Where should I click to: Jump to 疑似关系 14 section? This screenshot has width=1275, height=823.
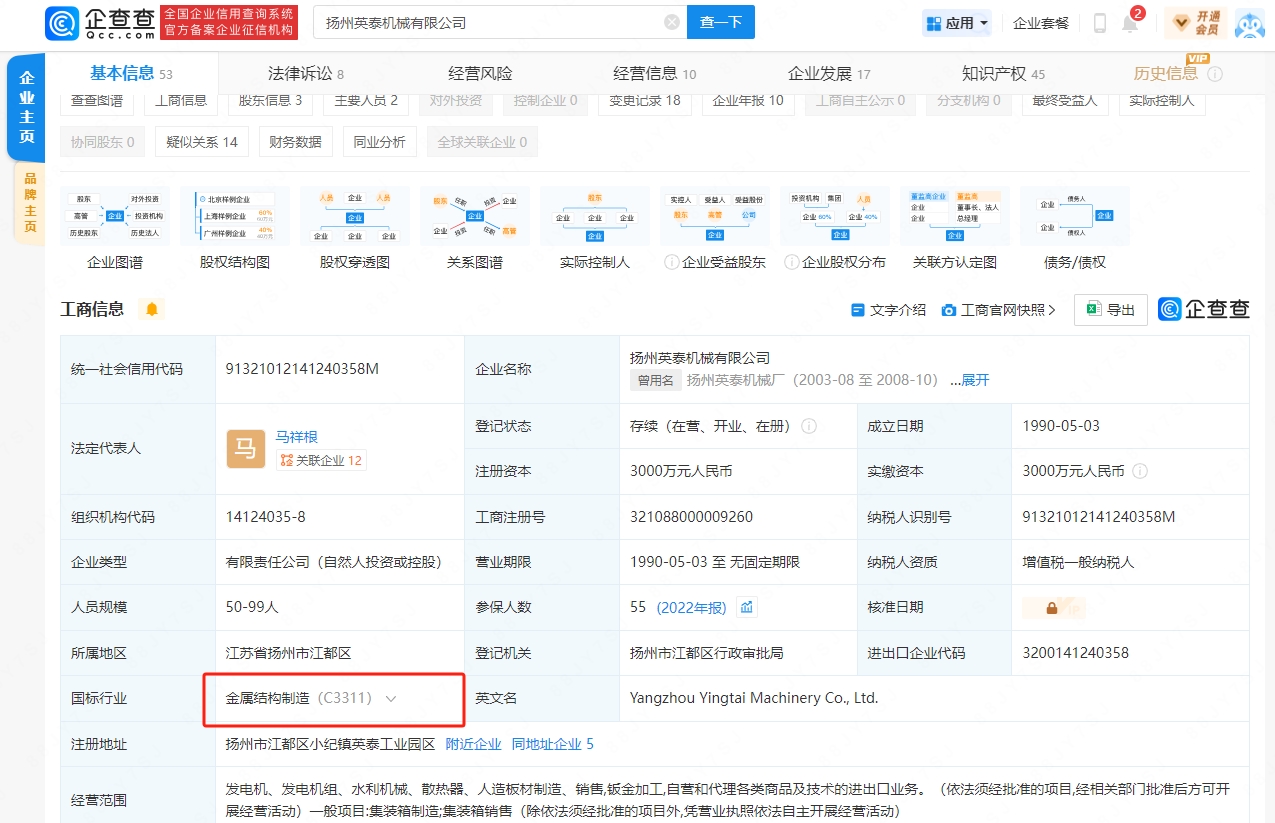pyautogui.click(x=202, y=142)
